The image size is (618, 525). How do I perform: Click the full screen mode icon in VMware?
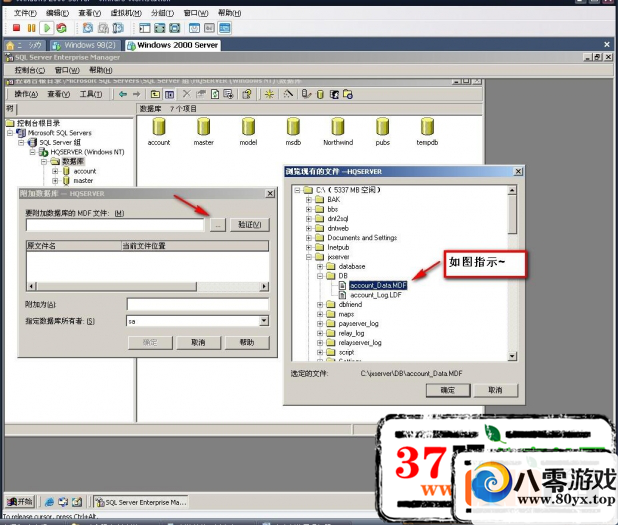[x=160, y=28]
